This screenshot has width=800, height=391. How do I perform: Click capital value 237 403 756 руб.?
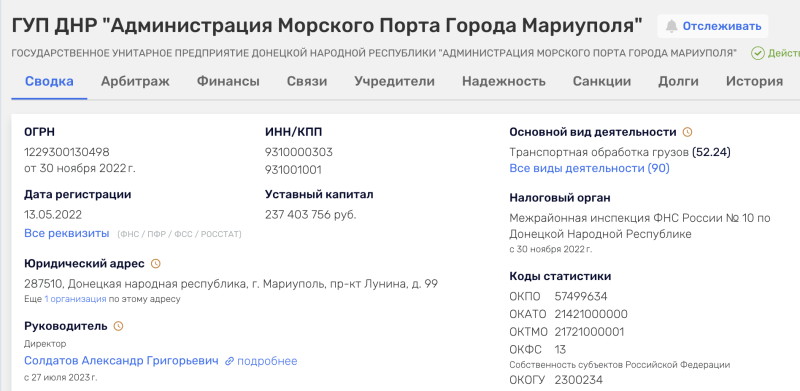310,214
